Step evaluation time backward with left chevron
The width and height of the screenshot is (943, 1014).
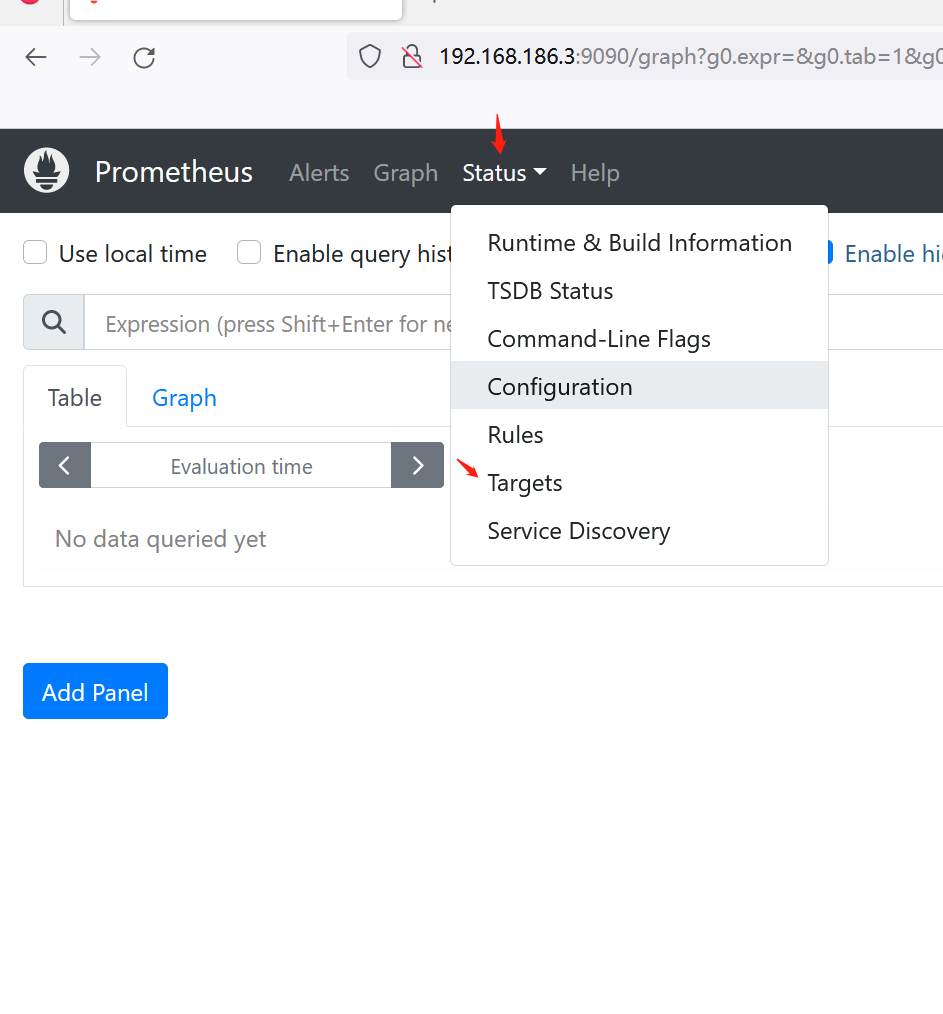tap(65, 466)
